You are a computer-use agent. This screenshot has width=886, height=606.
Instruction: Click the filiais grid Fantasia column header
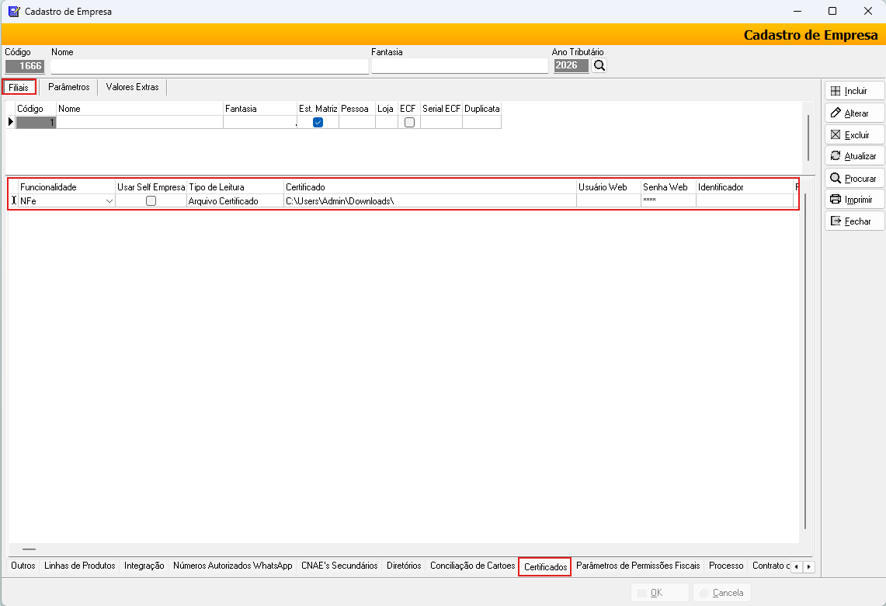(260, 109)
